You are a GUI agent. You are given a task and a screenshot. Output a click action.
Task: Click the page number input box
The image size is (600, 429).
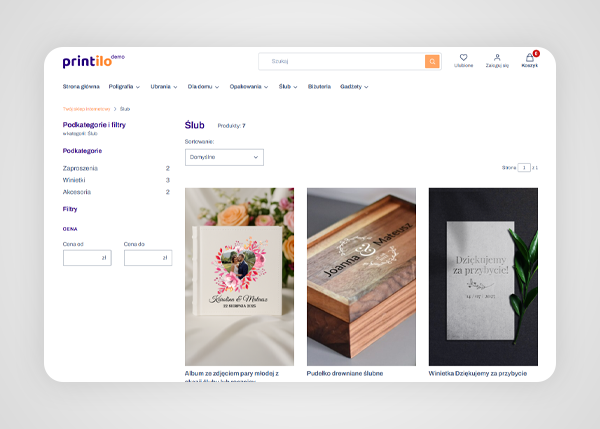[524, 168]
